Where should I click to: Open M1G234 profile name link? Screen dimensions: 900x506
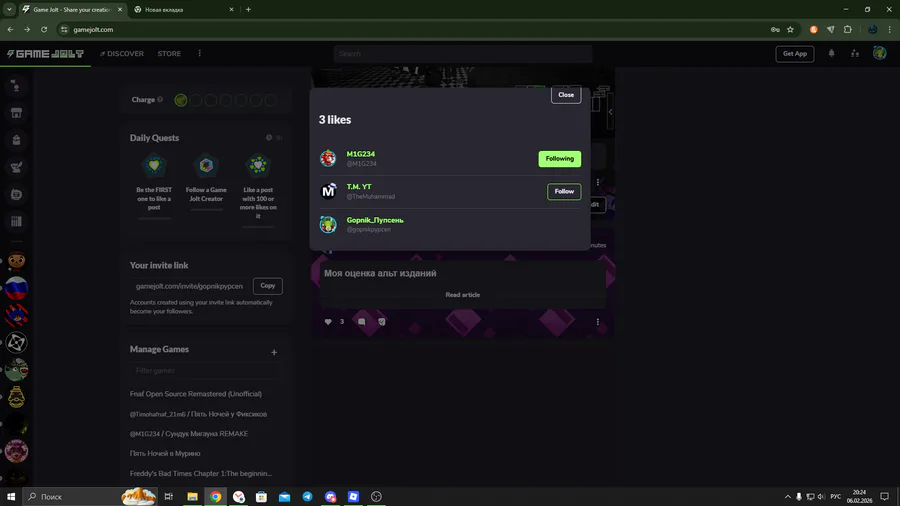[x=360, y=154]
